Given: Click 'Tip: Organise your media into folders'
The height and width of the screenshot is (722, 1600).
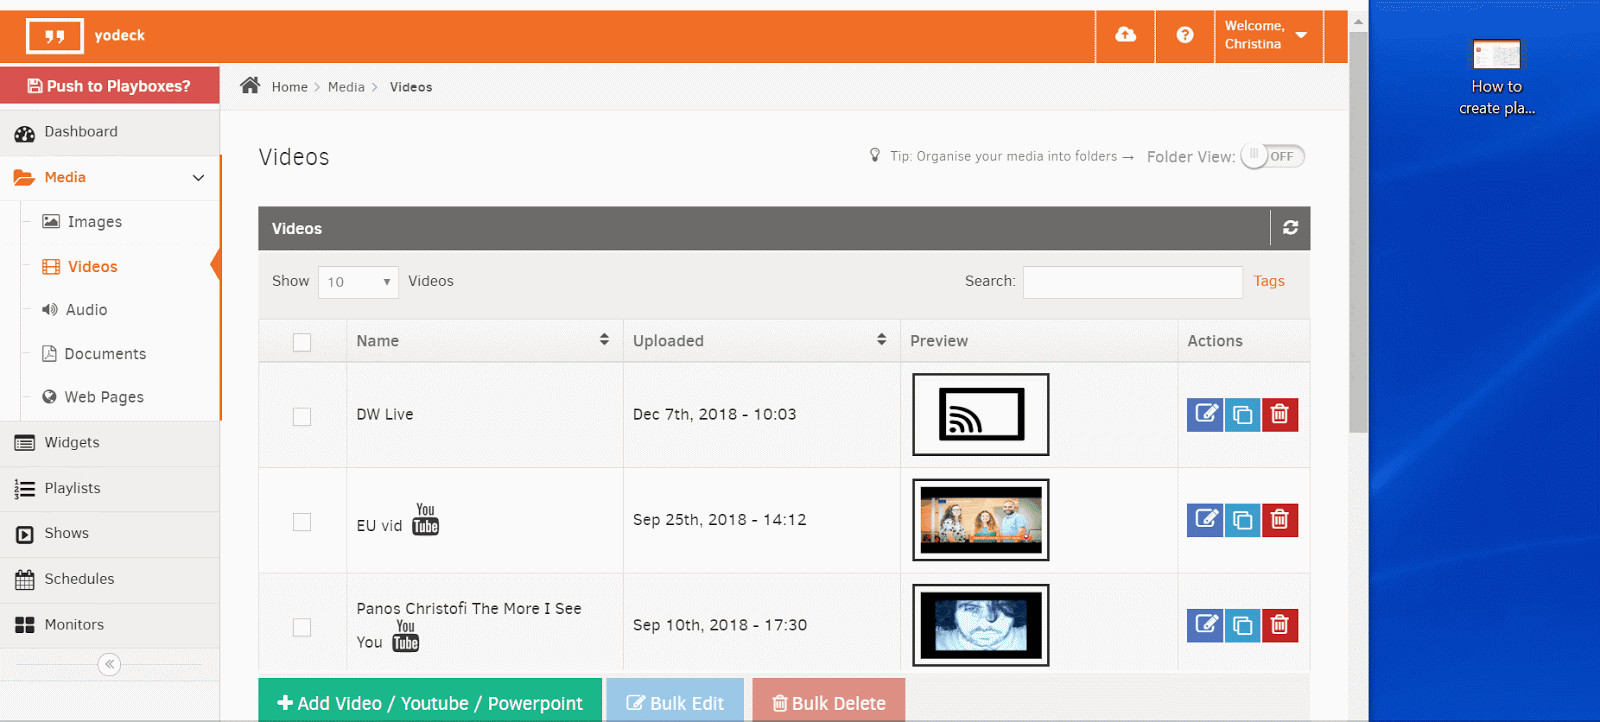Looking at the screenshot, I should tap(1003, 156).
